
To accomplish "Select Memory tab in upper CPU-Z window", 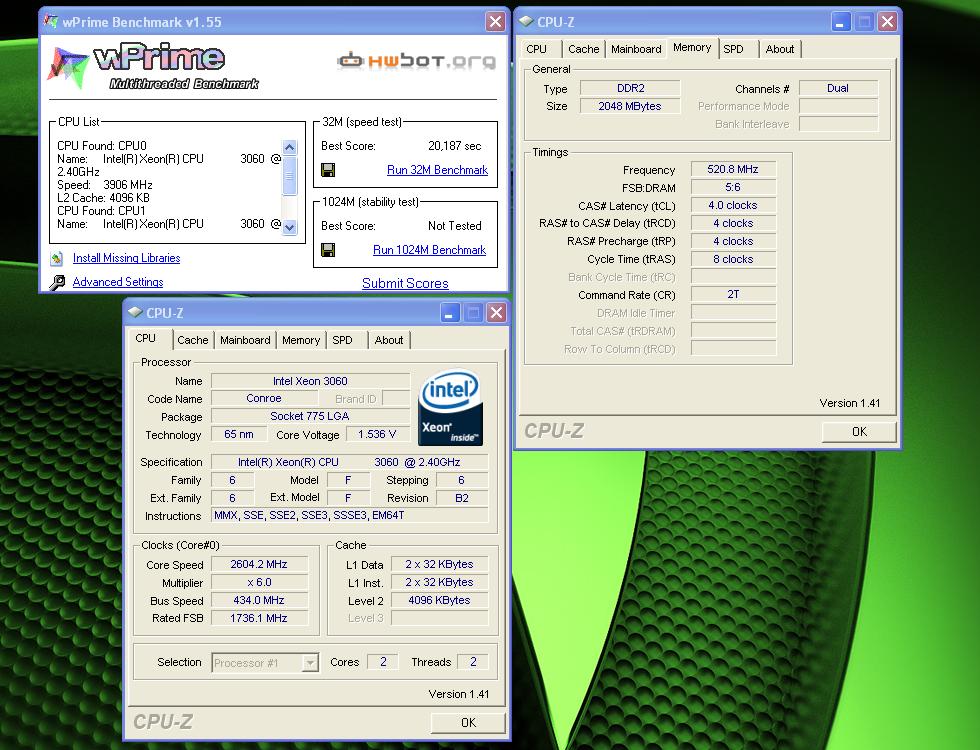I will tap(692, 48).
